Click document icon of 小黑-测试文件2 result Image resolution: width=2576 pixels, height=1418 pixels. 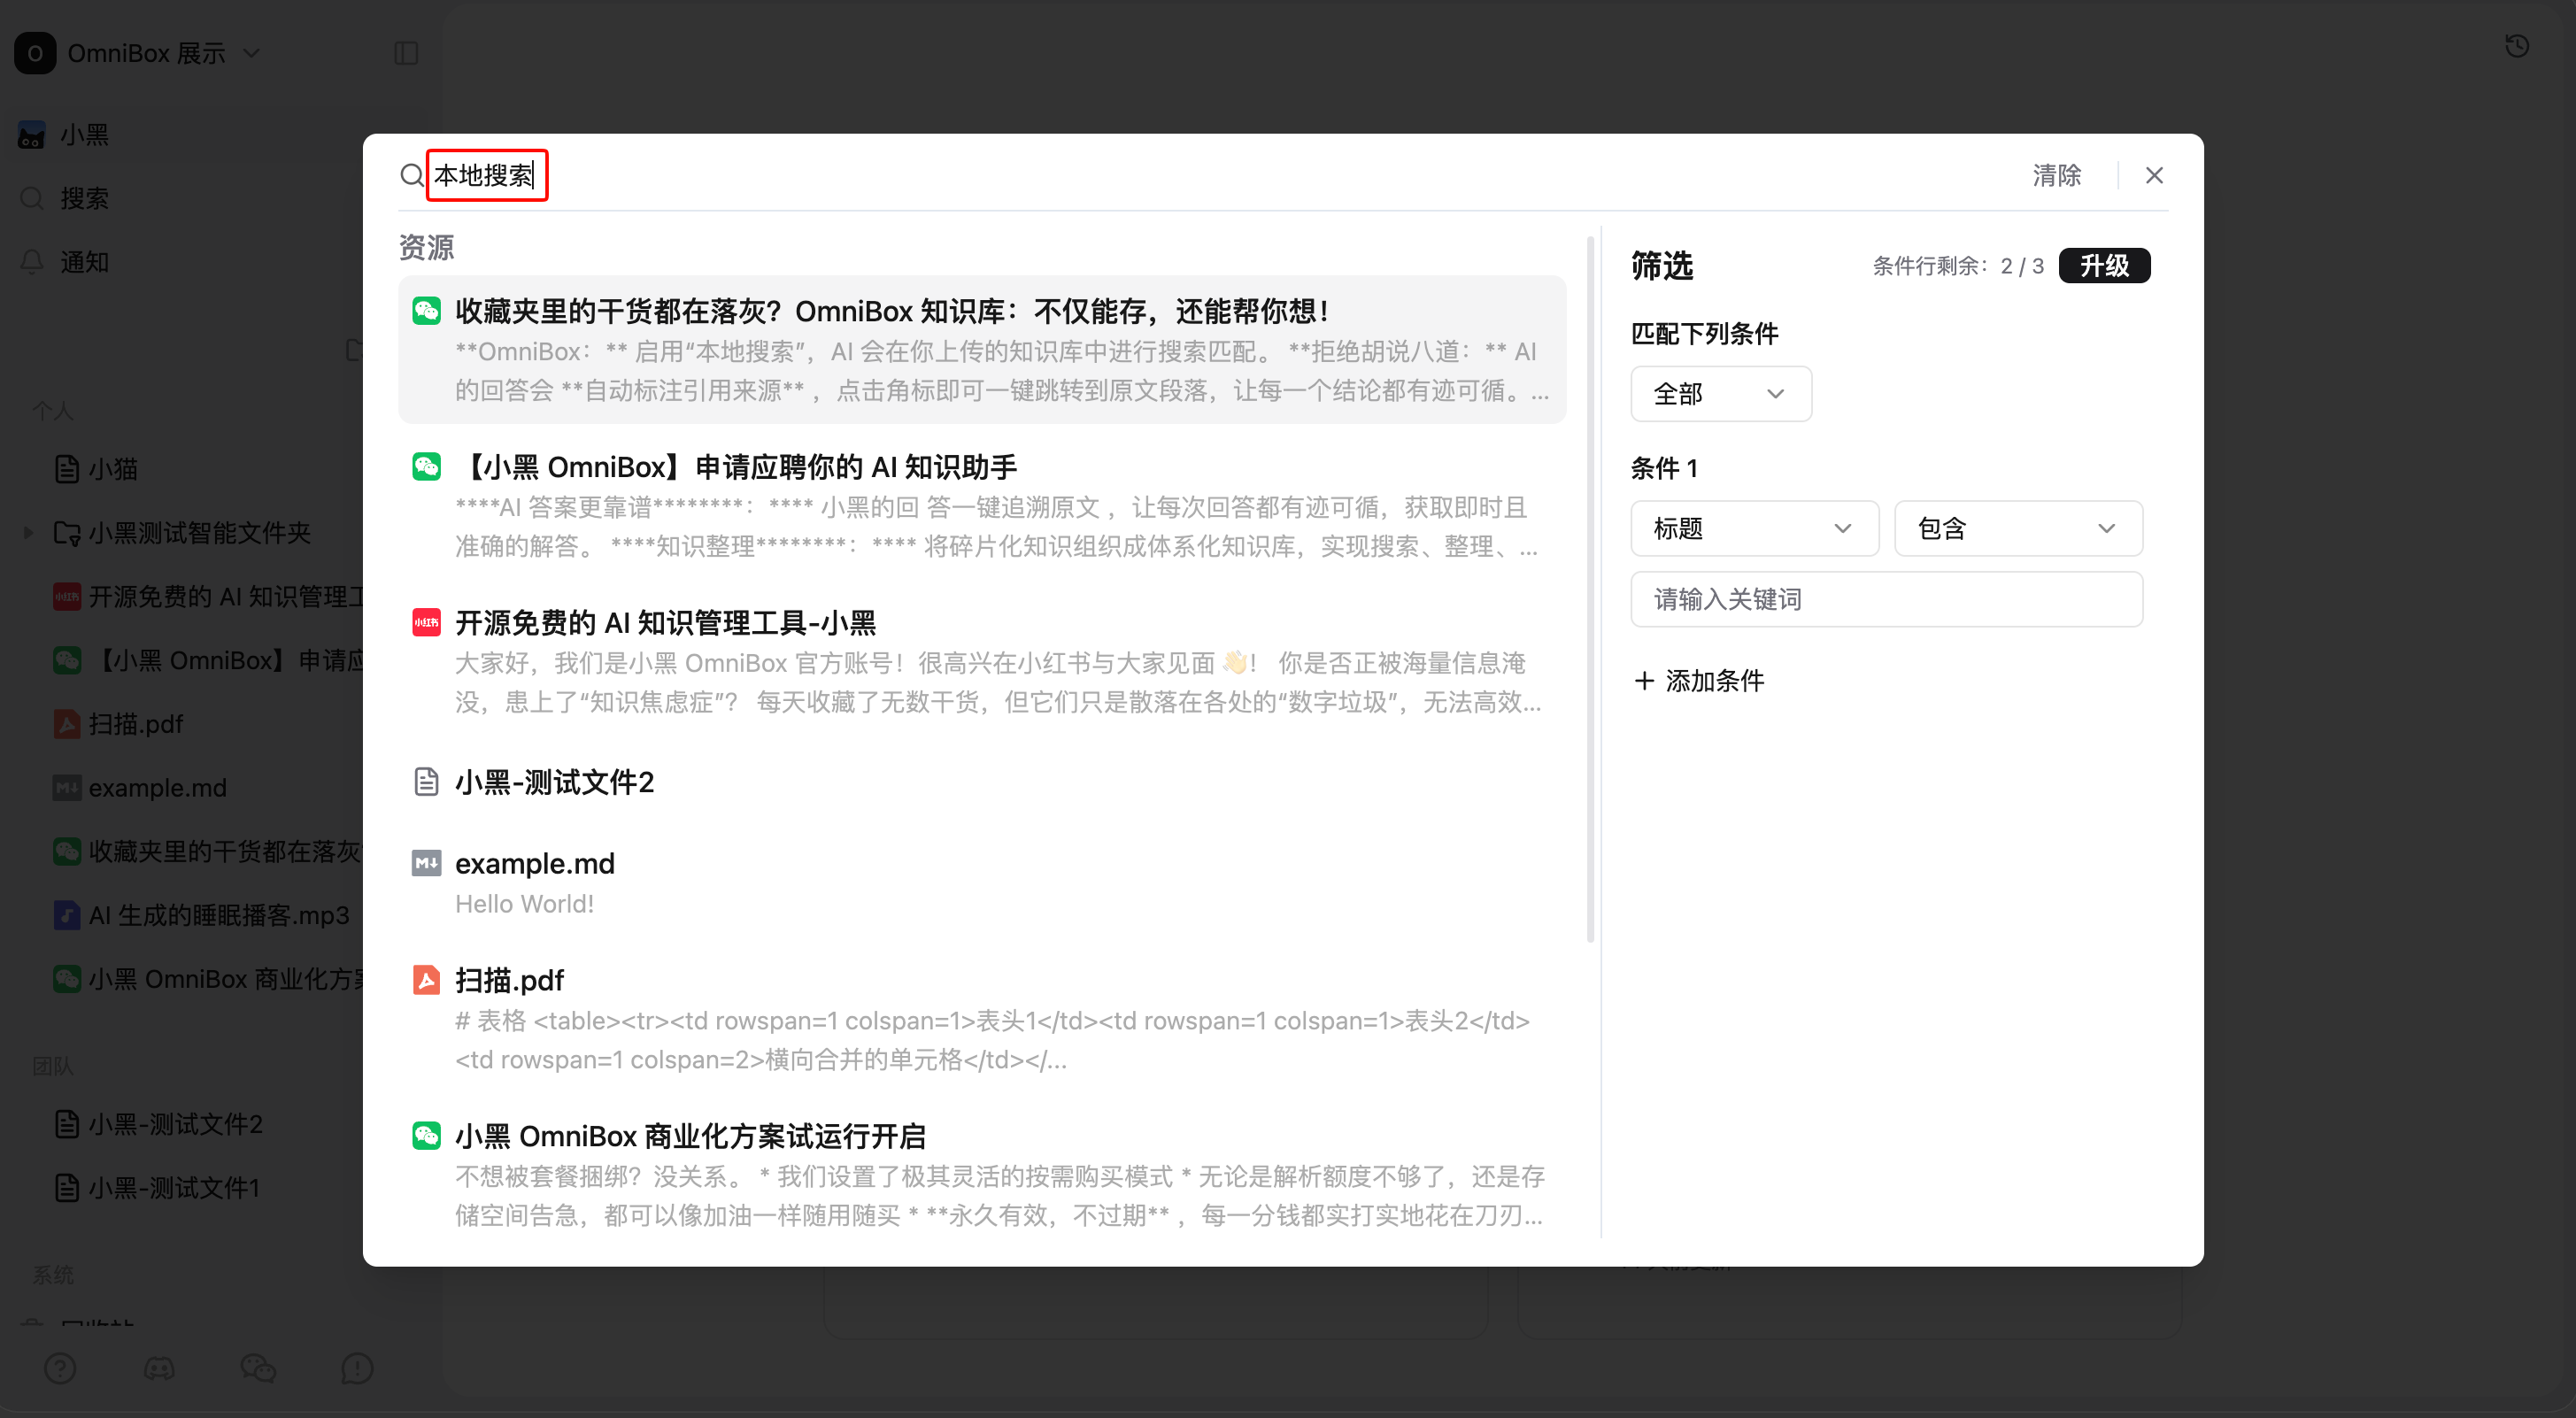[x=427, y=782]
